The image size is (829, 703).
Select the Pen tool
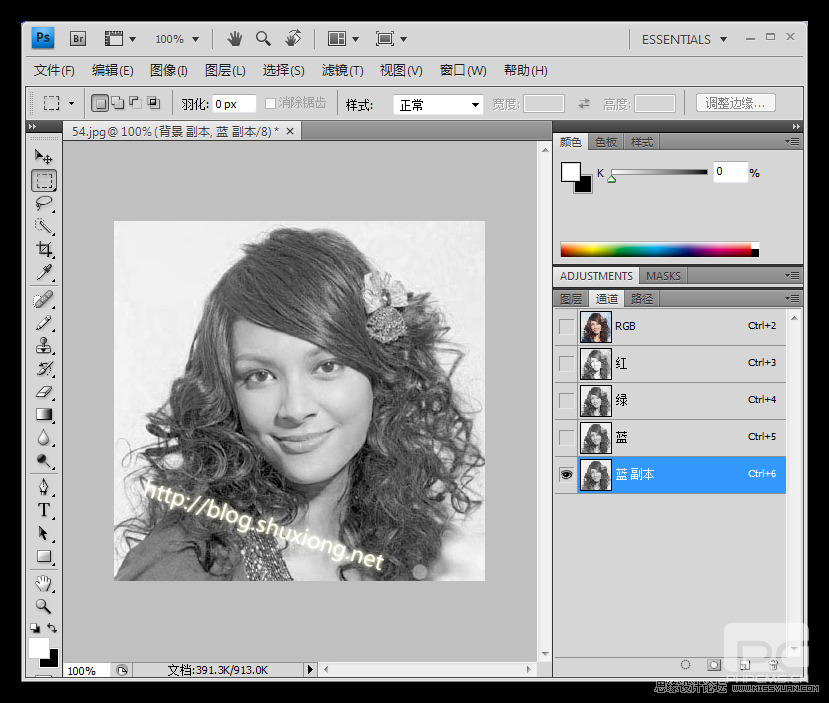click(x=44, y=487)
